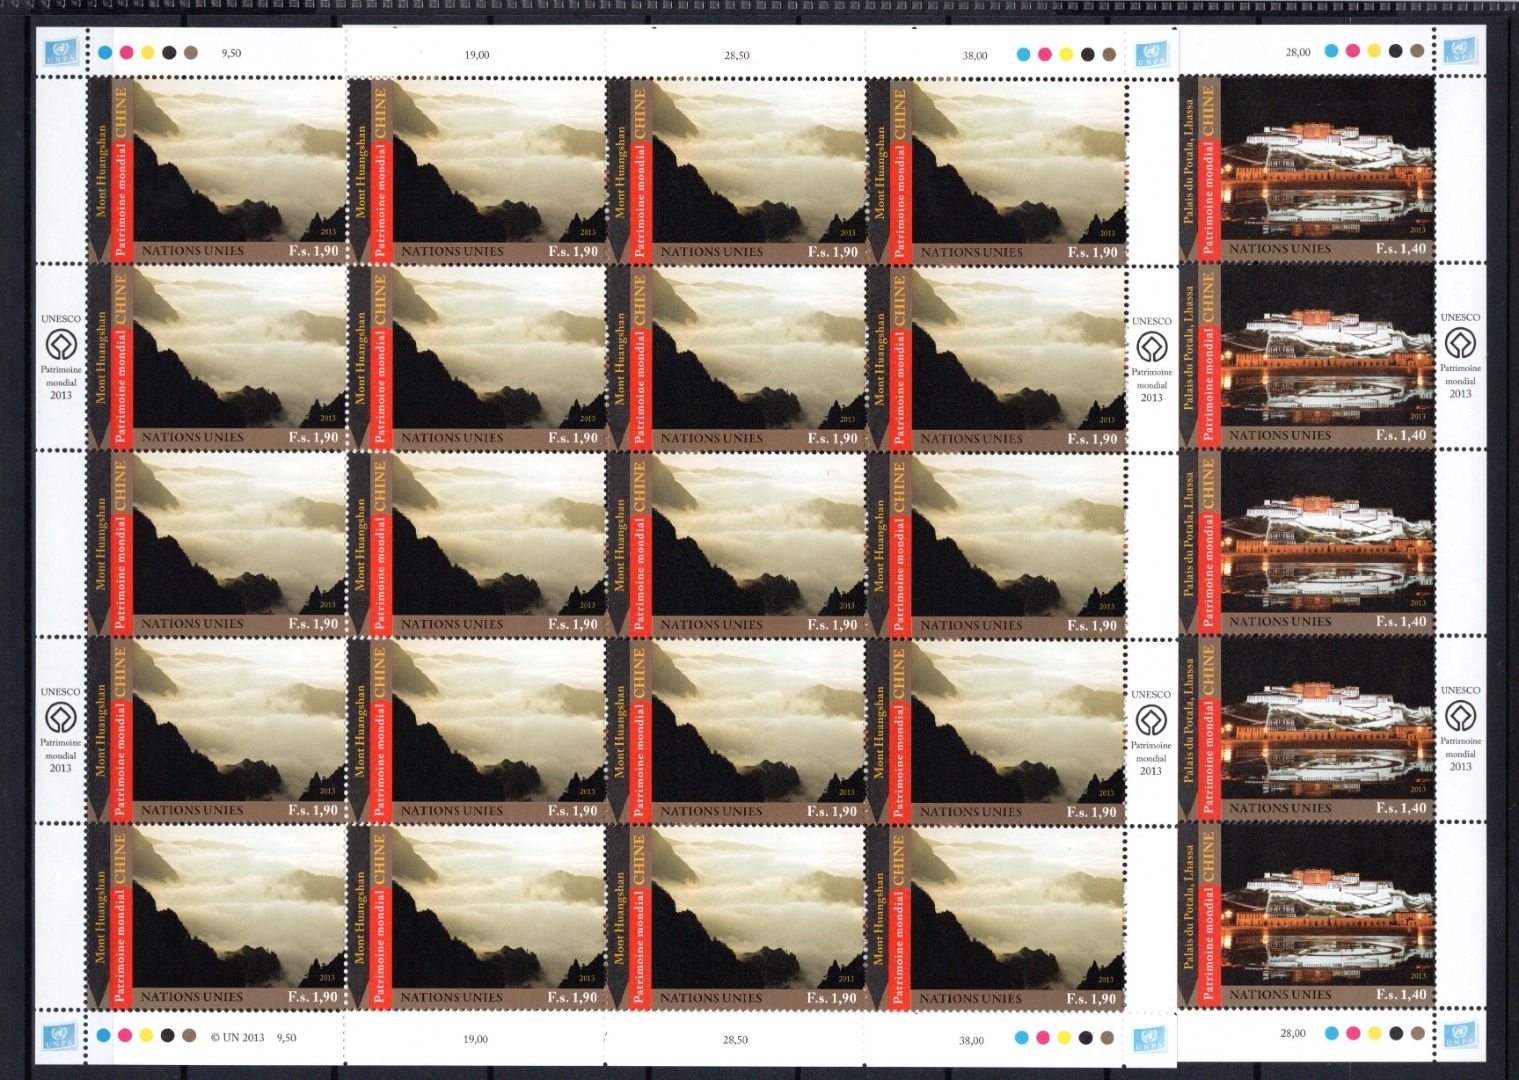This screenshot has width=1519, height=1080.
Task: Click lower UNESCO World Heritage emblem in left margin
Action: click(60, 717)
